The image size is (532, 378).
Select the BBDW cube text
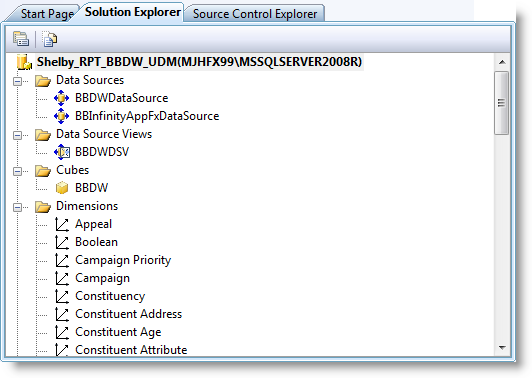pos(91,188)
